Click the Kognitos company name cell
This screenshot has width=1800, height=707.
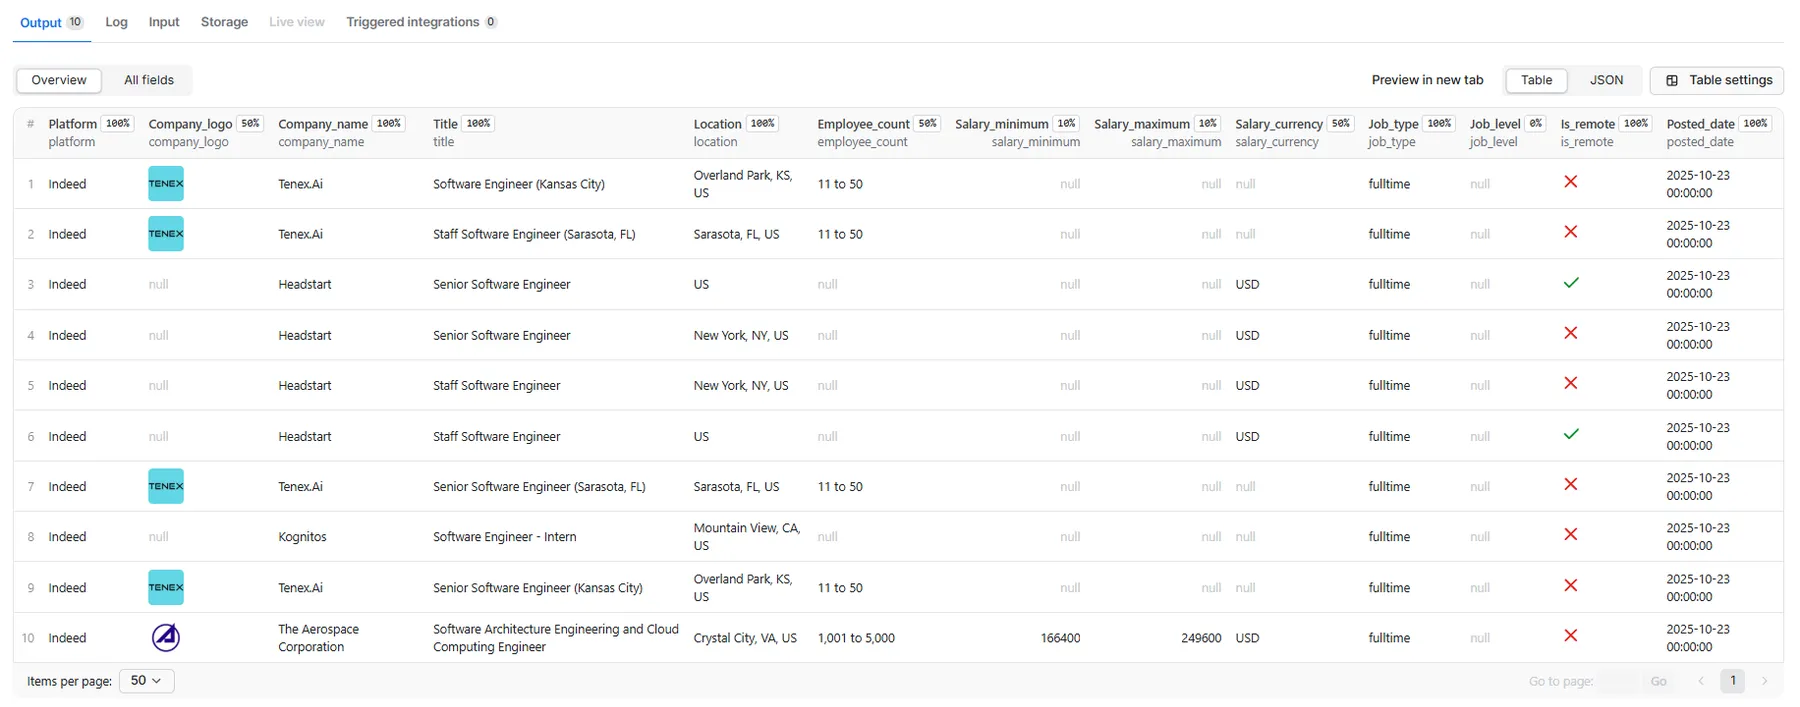click(302, 537)
